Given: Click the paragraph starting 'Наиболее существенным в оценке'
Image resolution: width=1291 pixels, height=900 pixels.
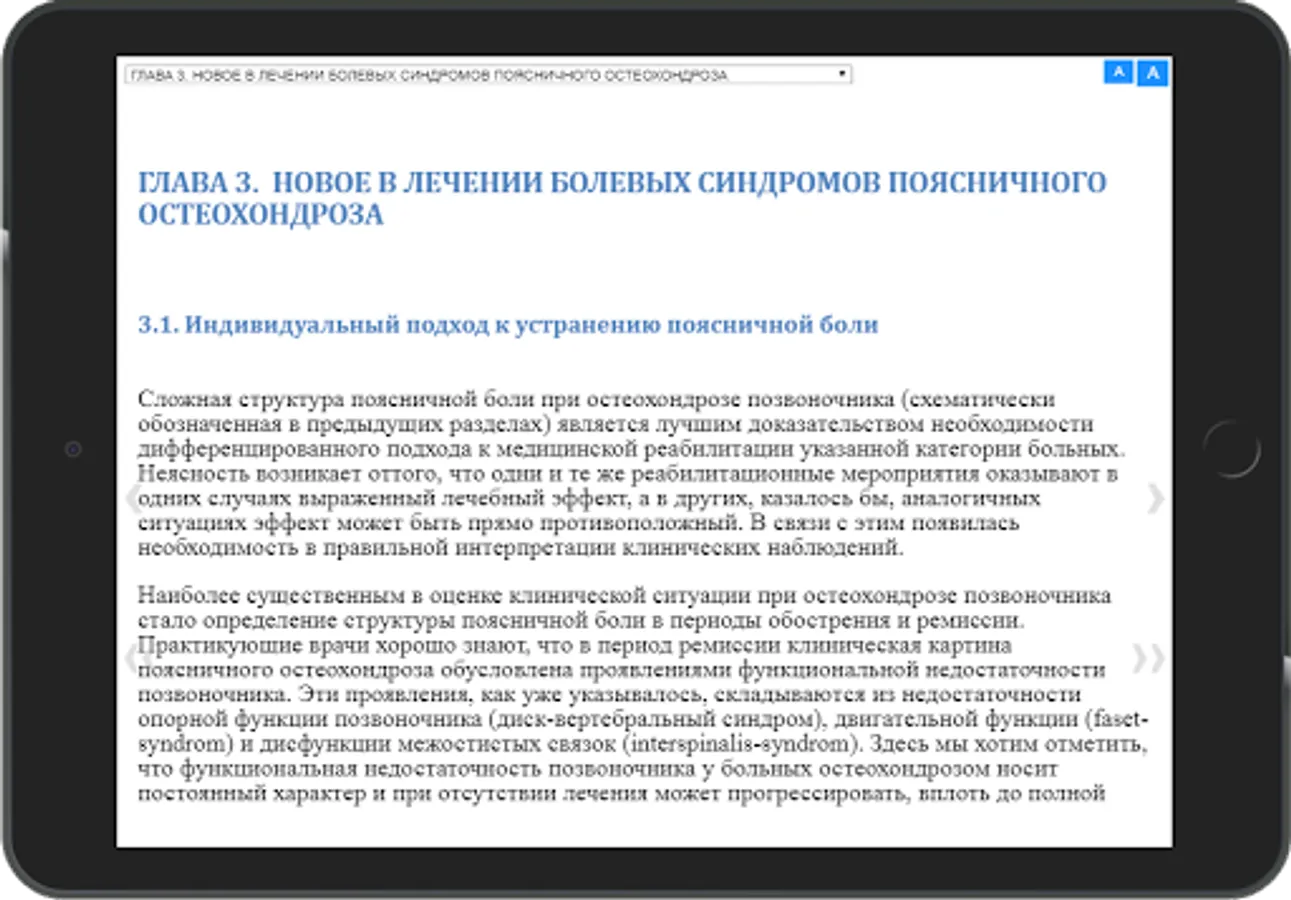Looking at the screenshot, I should click(645, 695).
